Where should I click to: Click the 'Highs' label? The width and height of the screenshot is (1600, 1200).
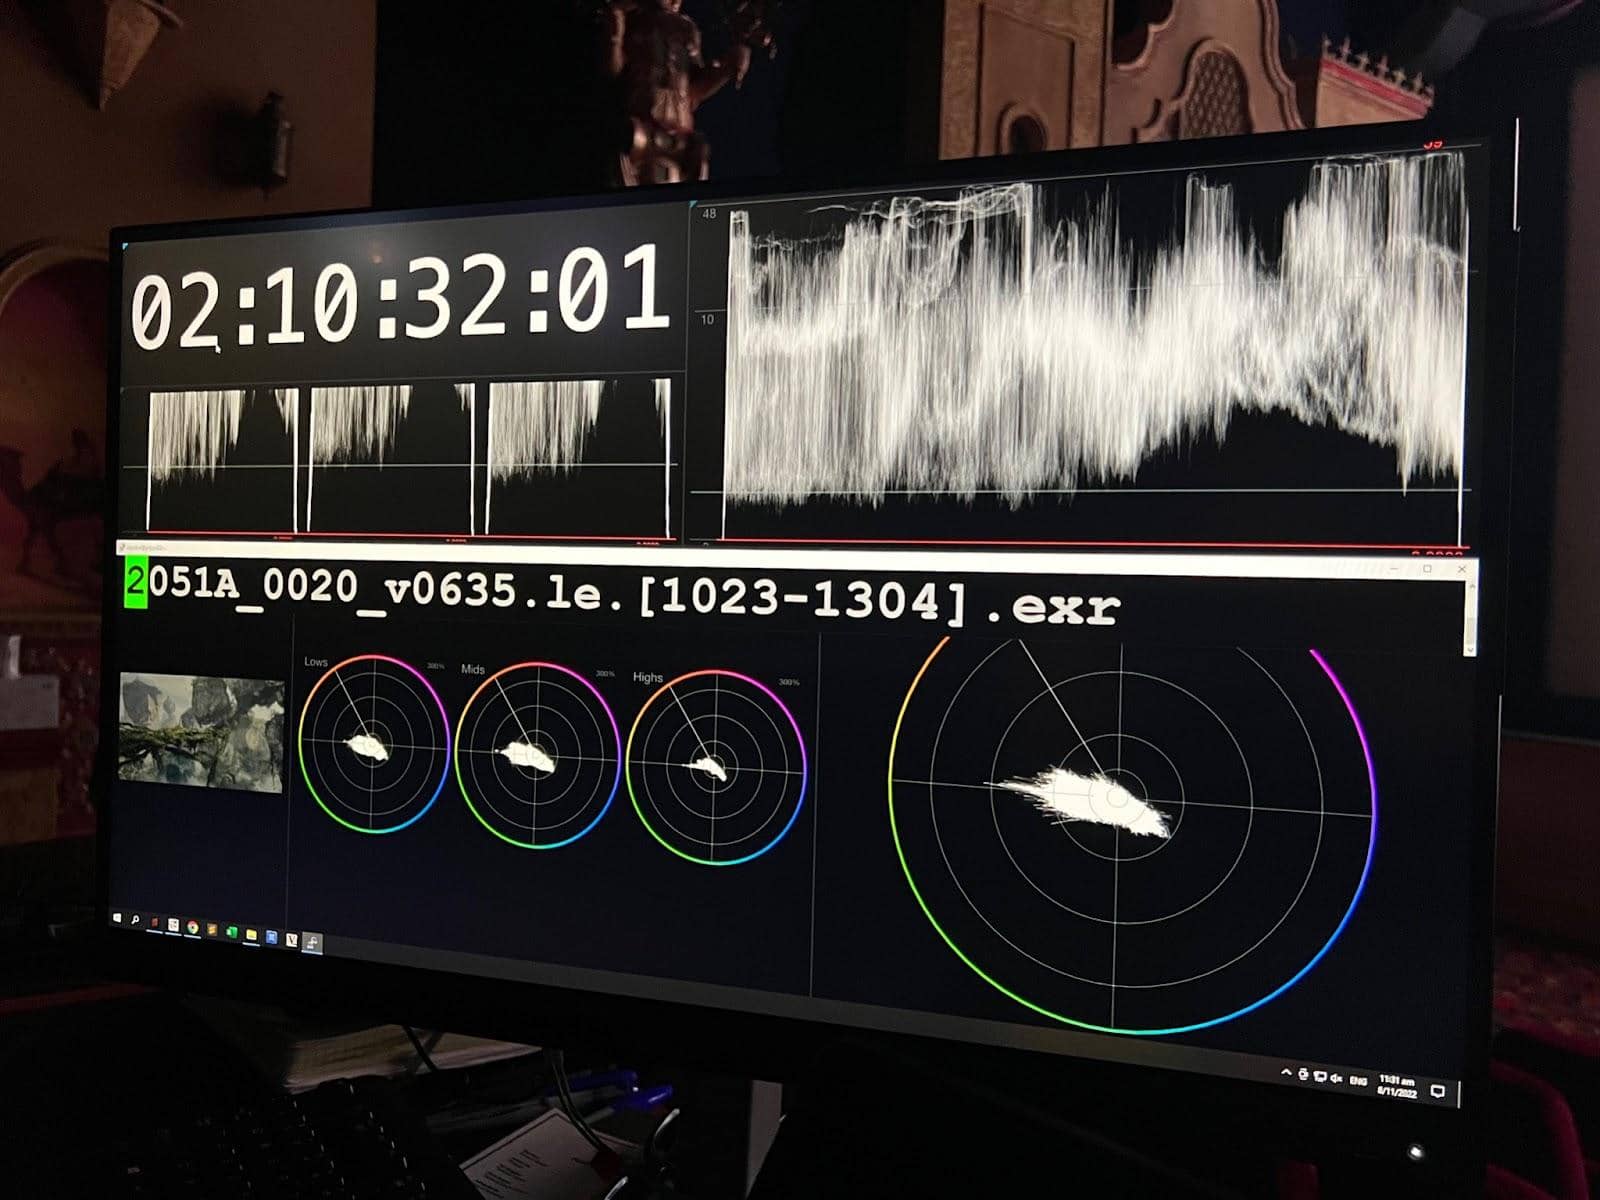[x=648, y=677]
